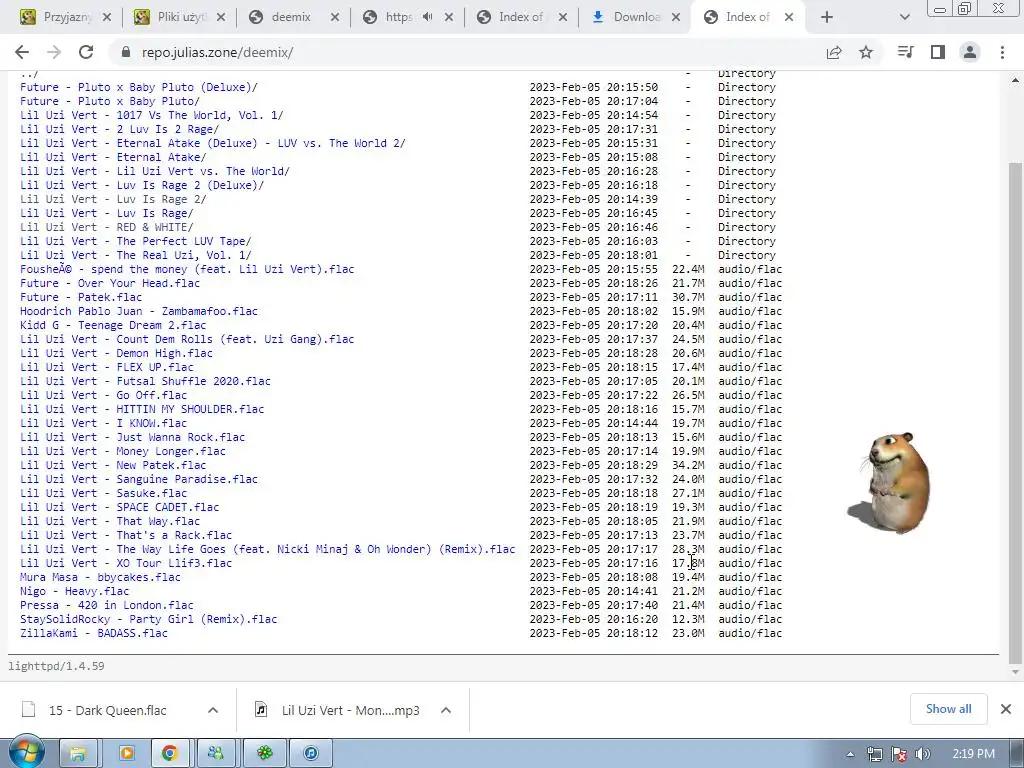Download Kidd G - Teenage Dream 2.flac
1024x768 pixels.
coord(113,325)
